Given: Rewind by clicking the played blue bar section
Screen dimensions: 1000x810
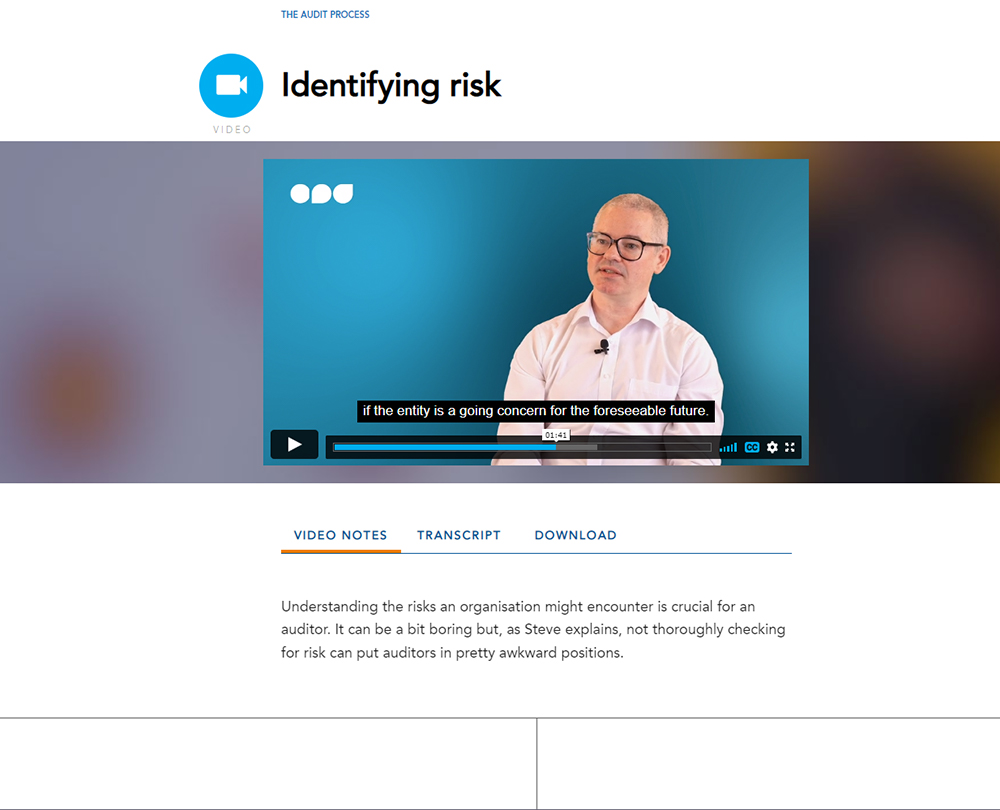Looking at the screenshot, I should [x=445, y=447].
